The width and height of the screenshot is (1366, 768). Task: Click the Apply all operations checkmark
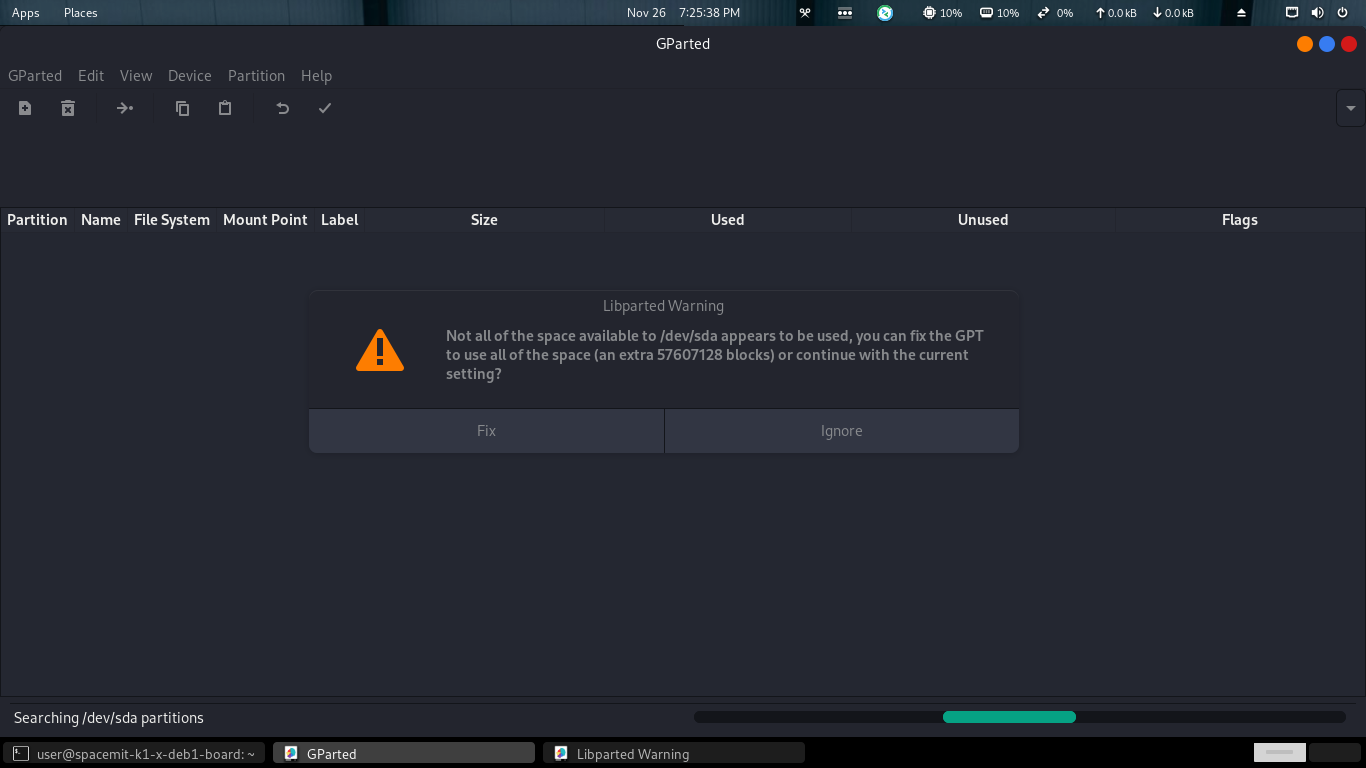(325, 108)
